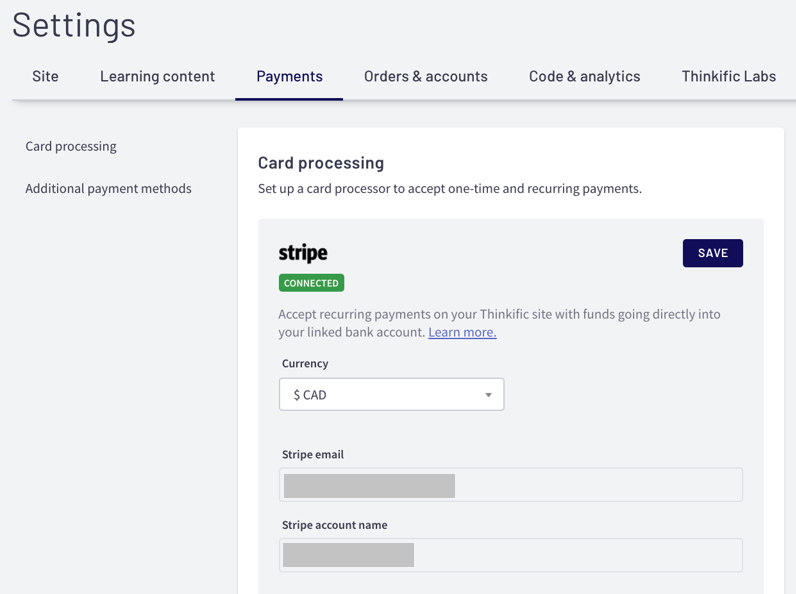796x594 pixels.
Task: Open Orders & accounts tab
Action: [x=426, y=76]
